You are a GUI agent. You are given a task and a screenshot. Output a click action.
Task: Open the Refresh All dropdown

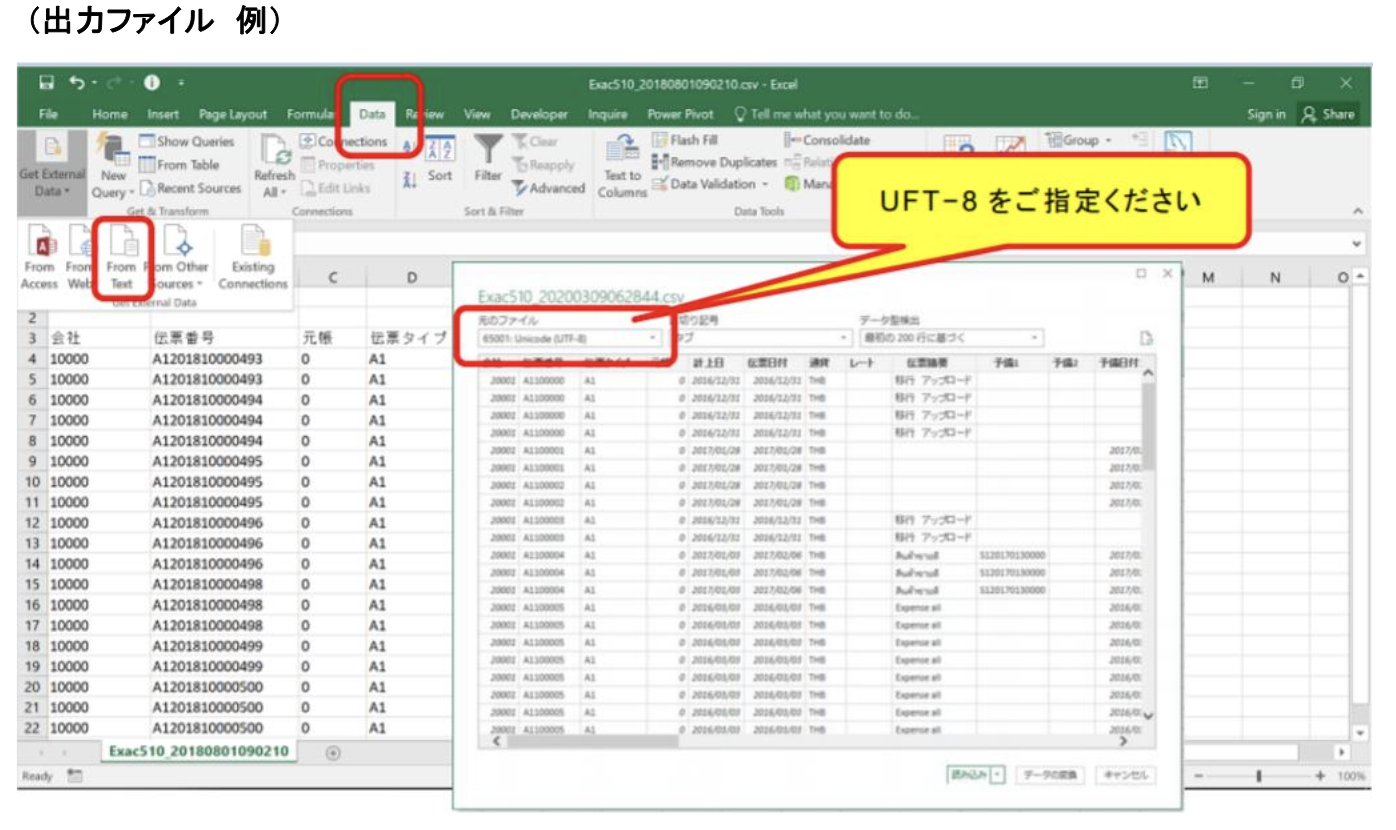click(x=274, y=166)
